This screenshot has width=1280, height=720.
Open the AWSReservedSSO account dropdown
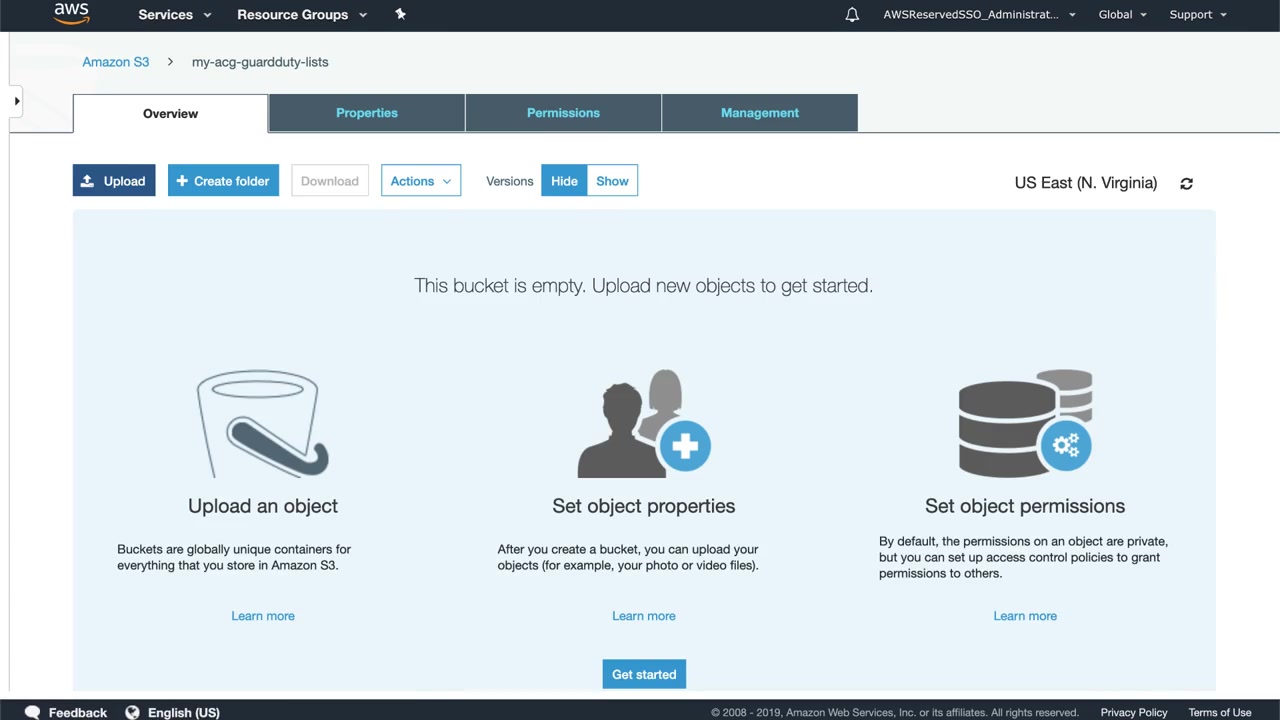pos(979,15)
